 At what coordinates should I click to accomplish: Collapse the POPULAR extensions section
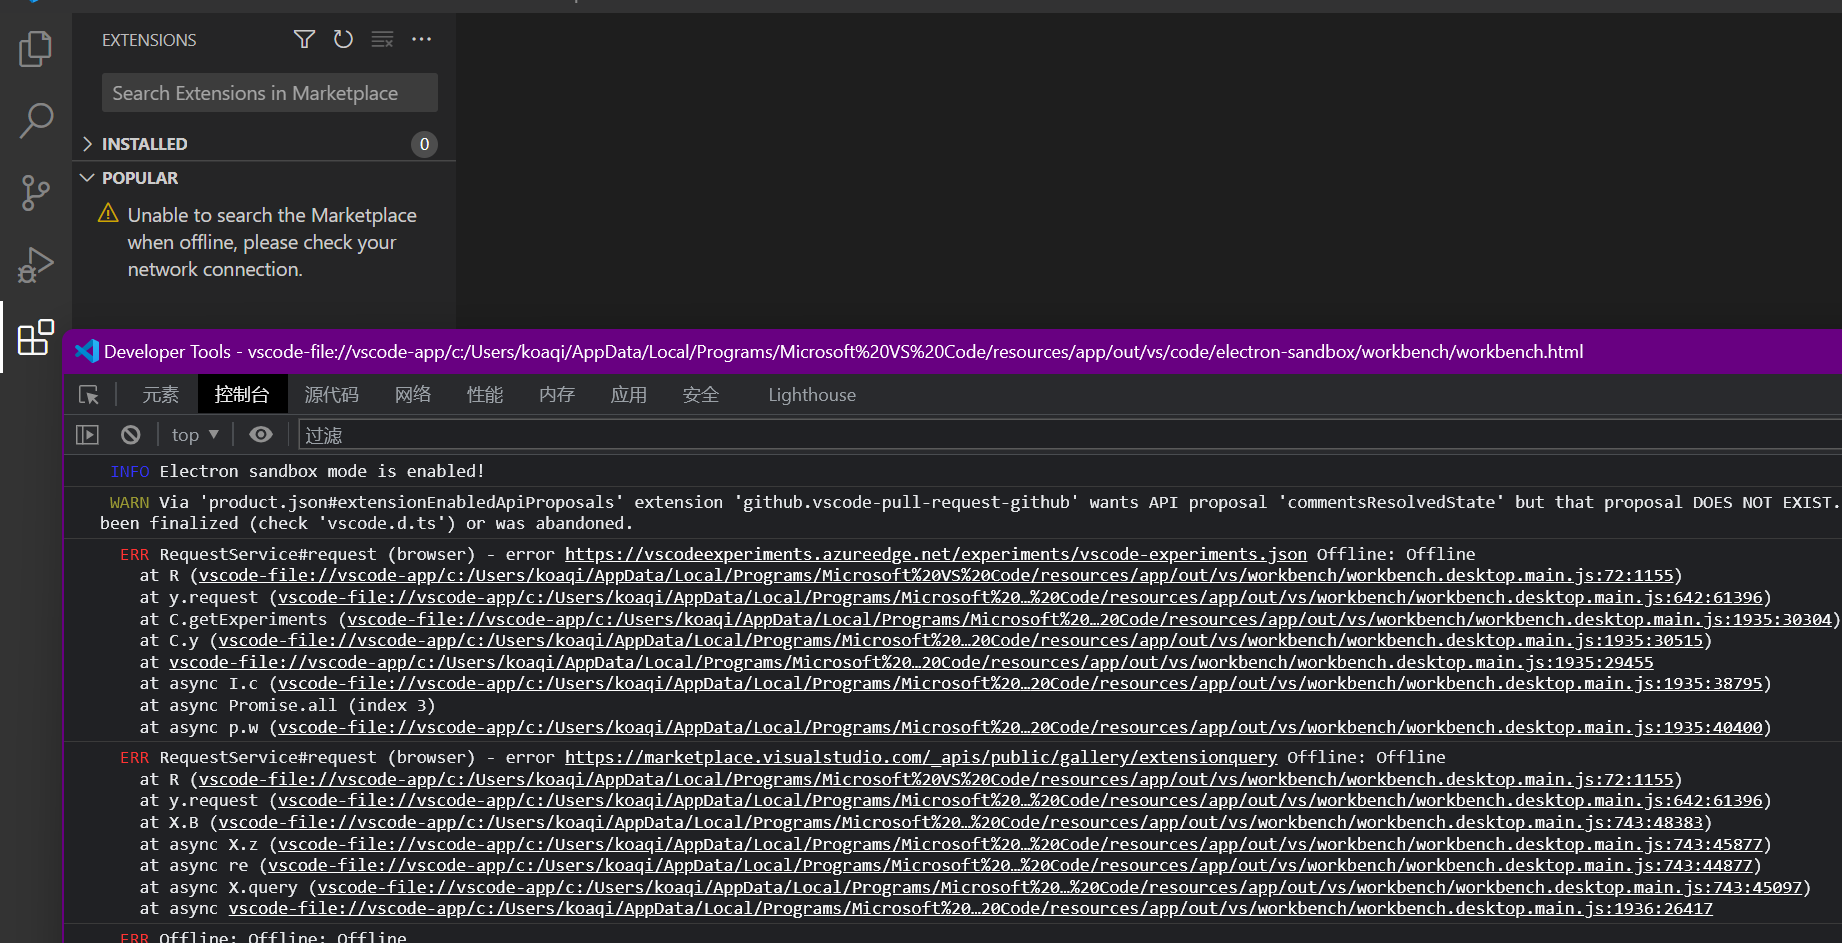pos(140,177)
